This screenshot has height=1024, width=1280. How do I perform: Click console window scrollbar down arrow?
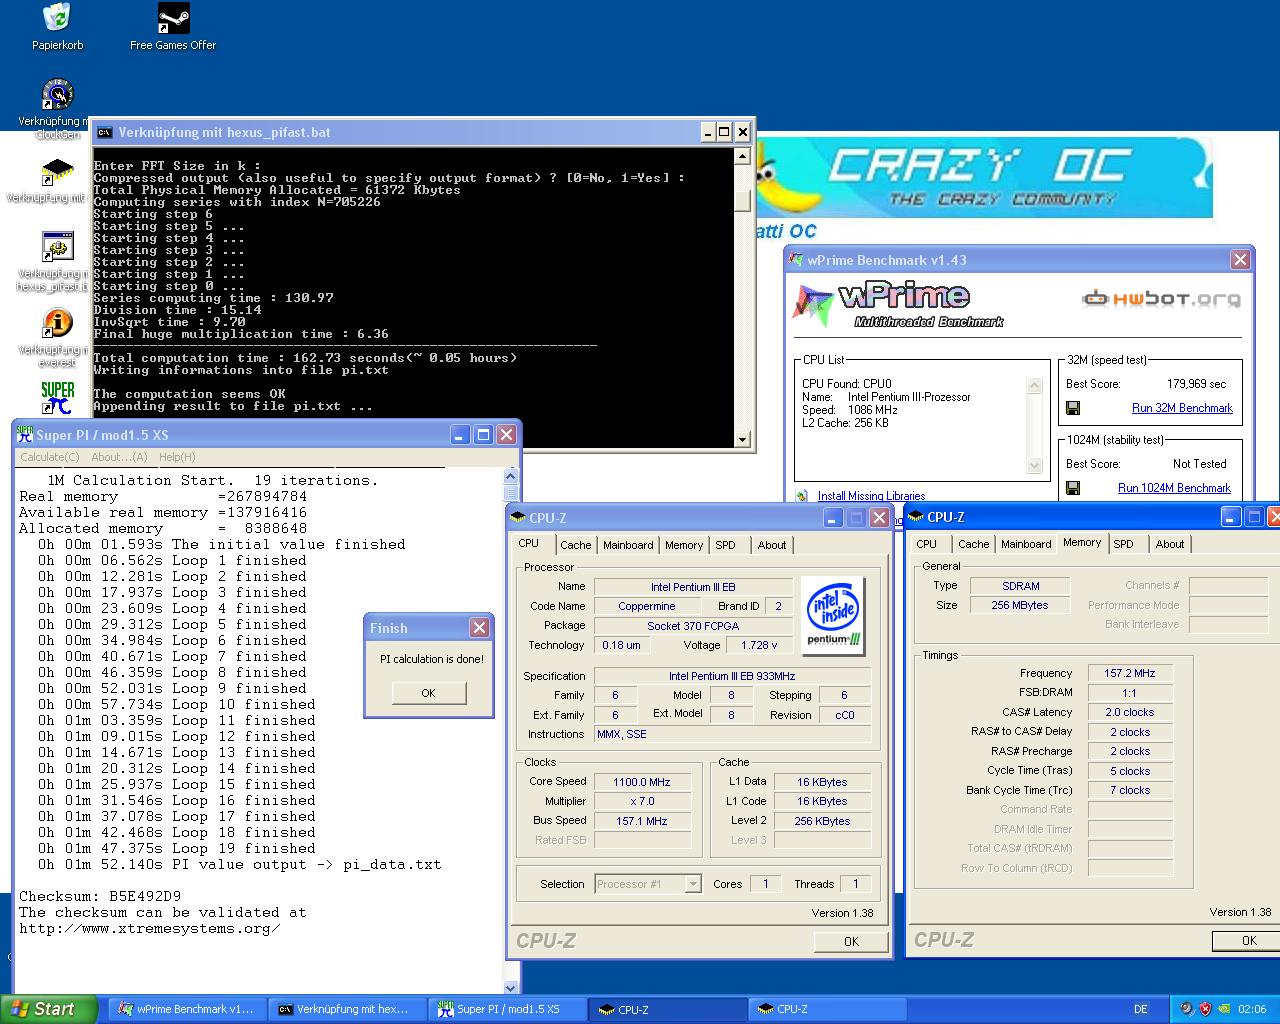(742, 439)
